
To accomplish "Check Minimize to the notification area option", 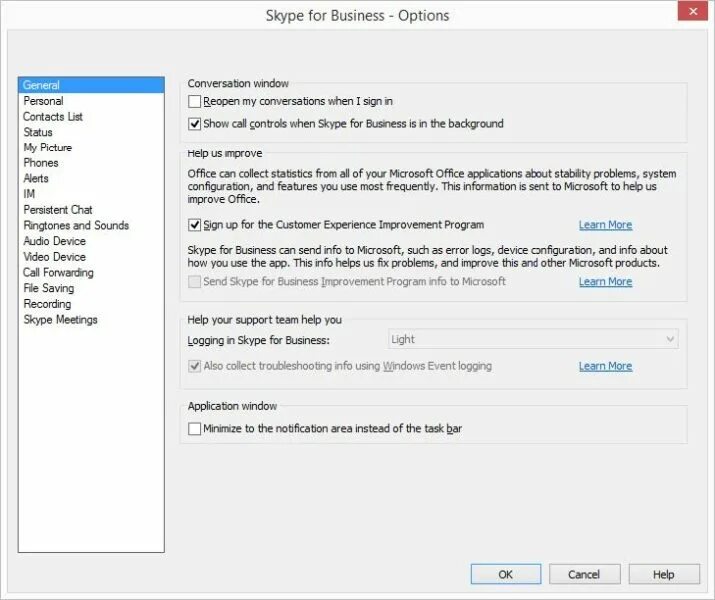I will click(x=195, y=429).
